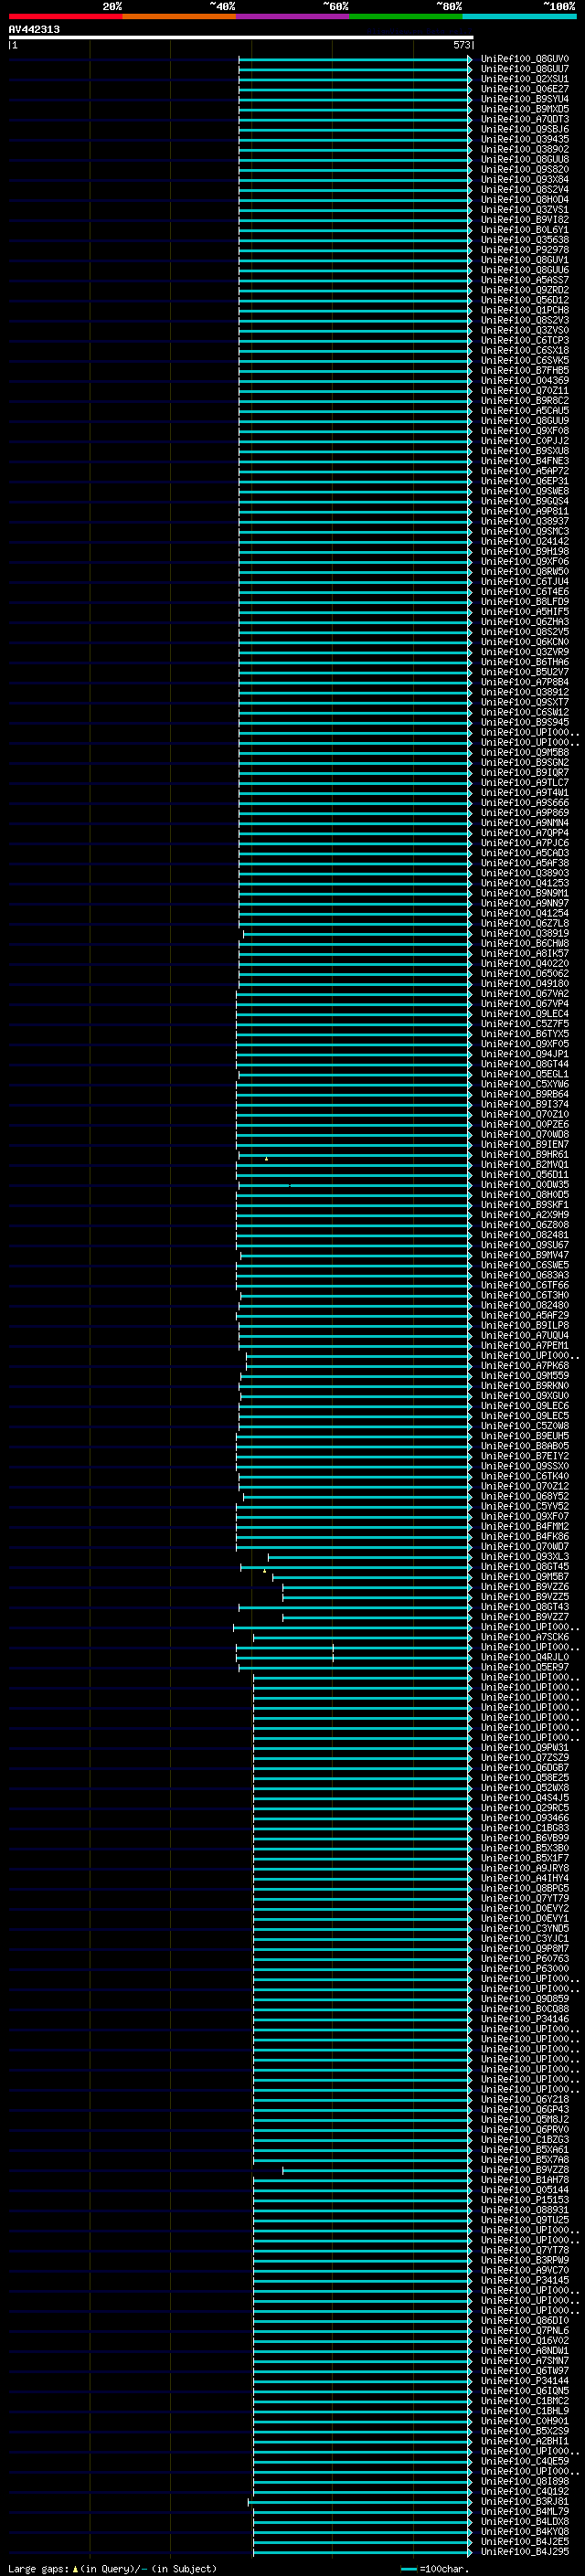Click the UniRef100_C6T3H0 hit name
The width and height of the screenshot is (585, 2576).
525,1295
